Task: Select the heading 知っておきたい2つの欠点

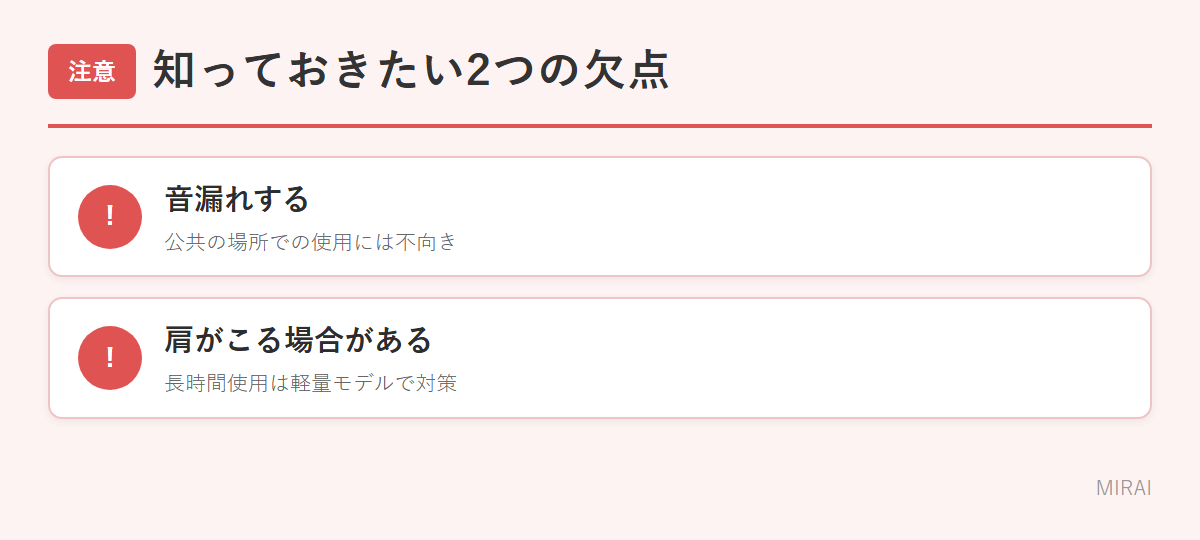Action: pos(411,71)
